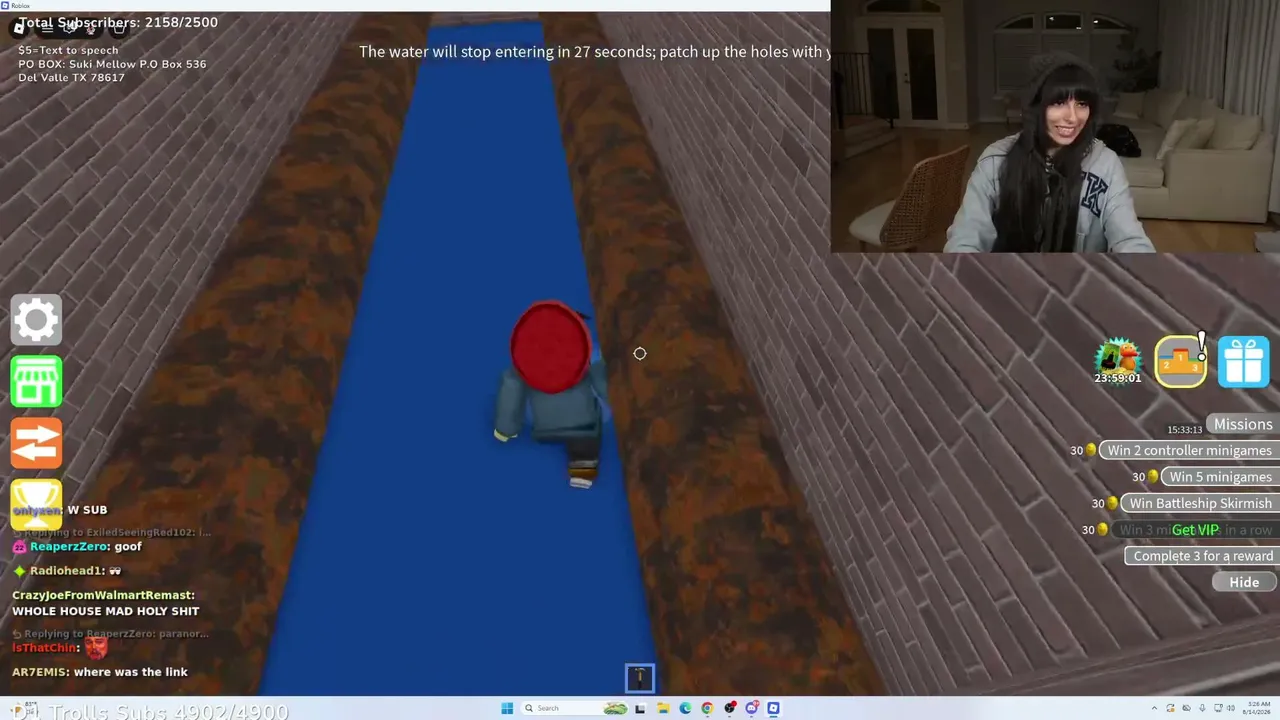Select the tool in the hotbar slot
1280x720 pixels.
[640, 678]
